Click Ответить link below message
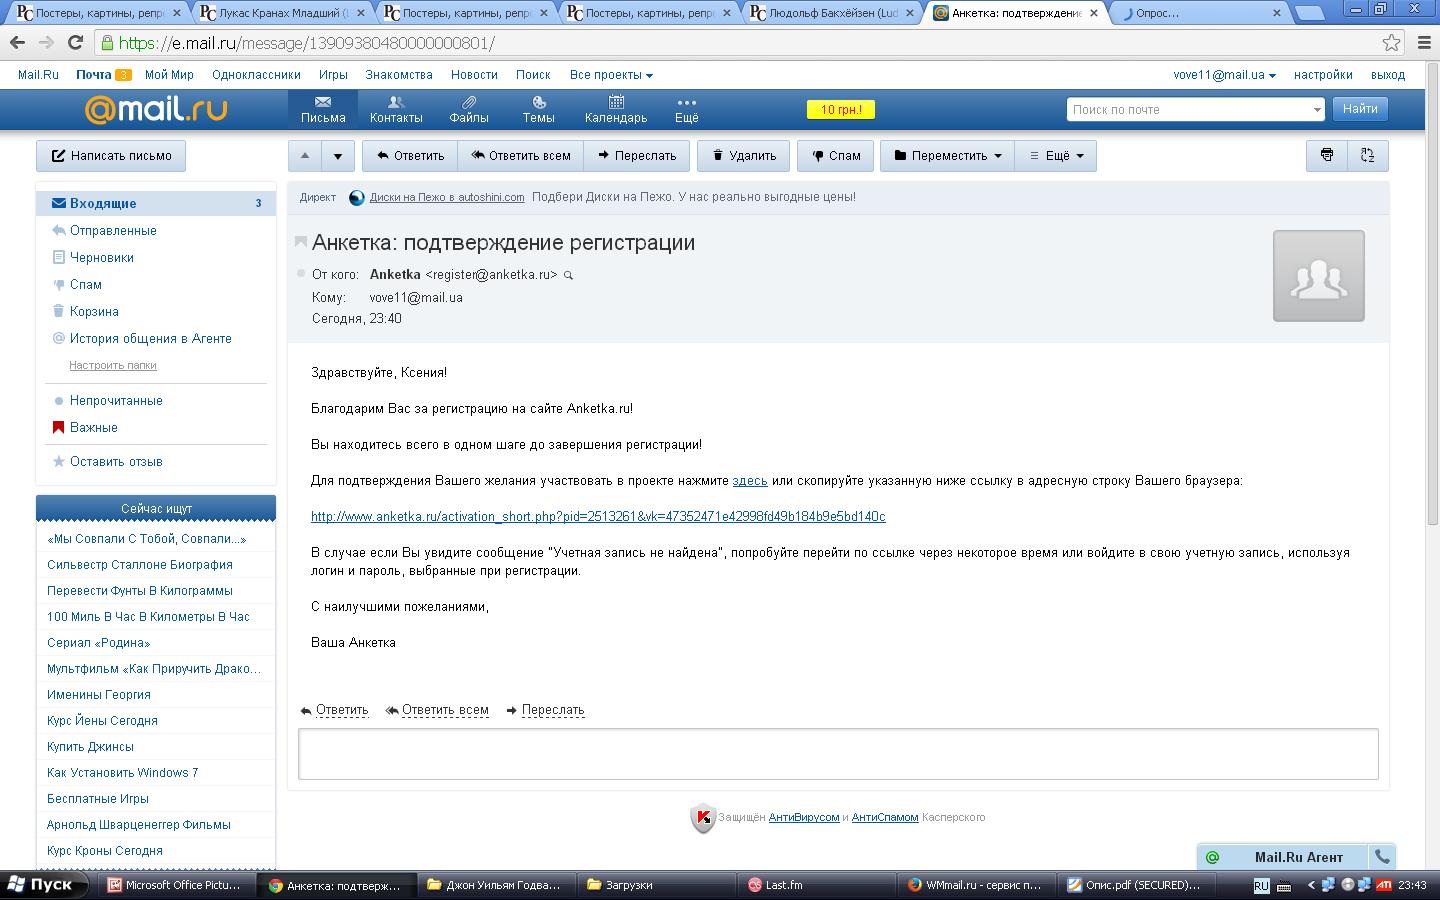The width and height of the screenshot is (1440, 900). coord(342,710)
